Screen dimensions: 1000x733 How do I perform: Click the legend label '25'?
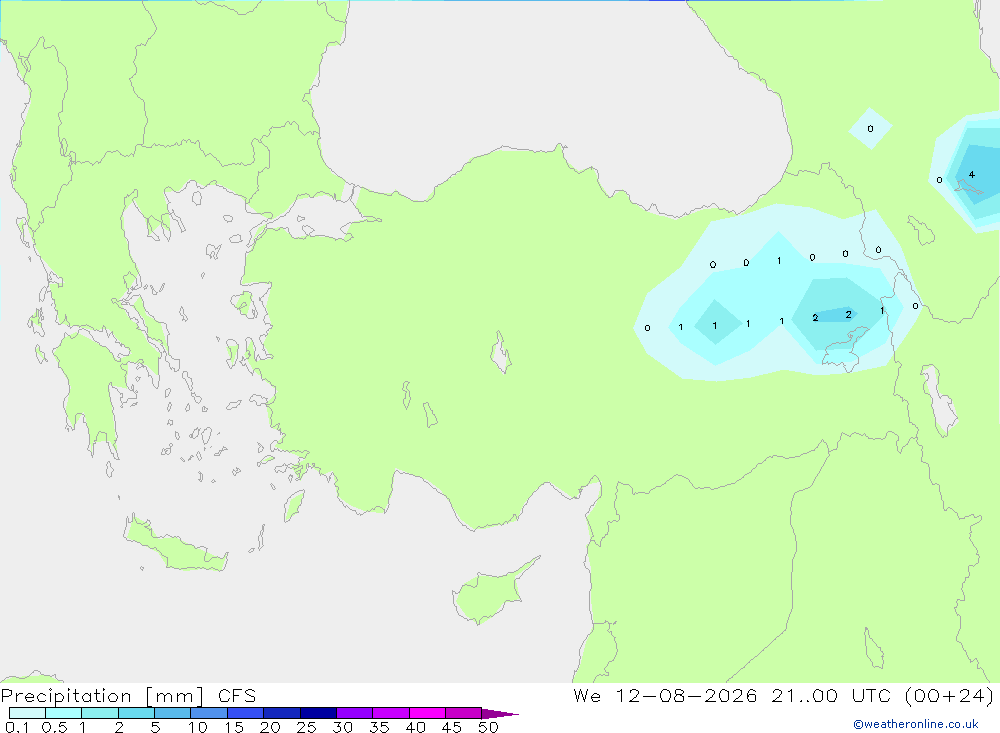tap(306, 727)
